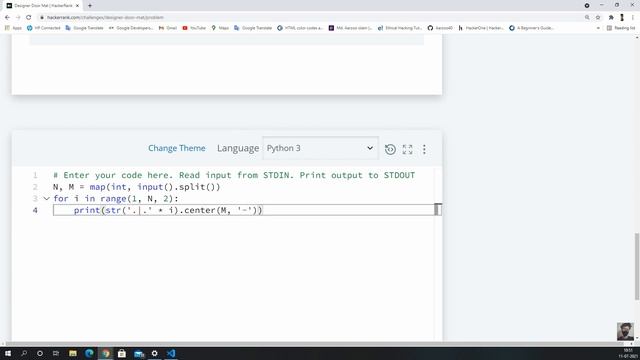Viewport: 640px width, 360px height.
Task: Reload the HackerRank page
Action: pos(29,18)
